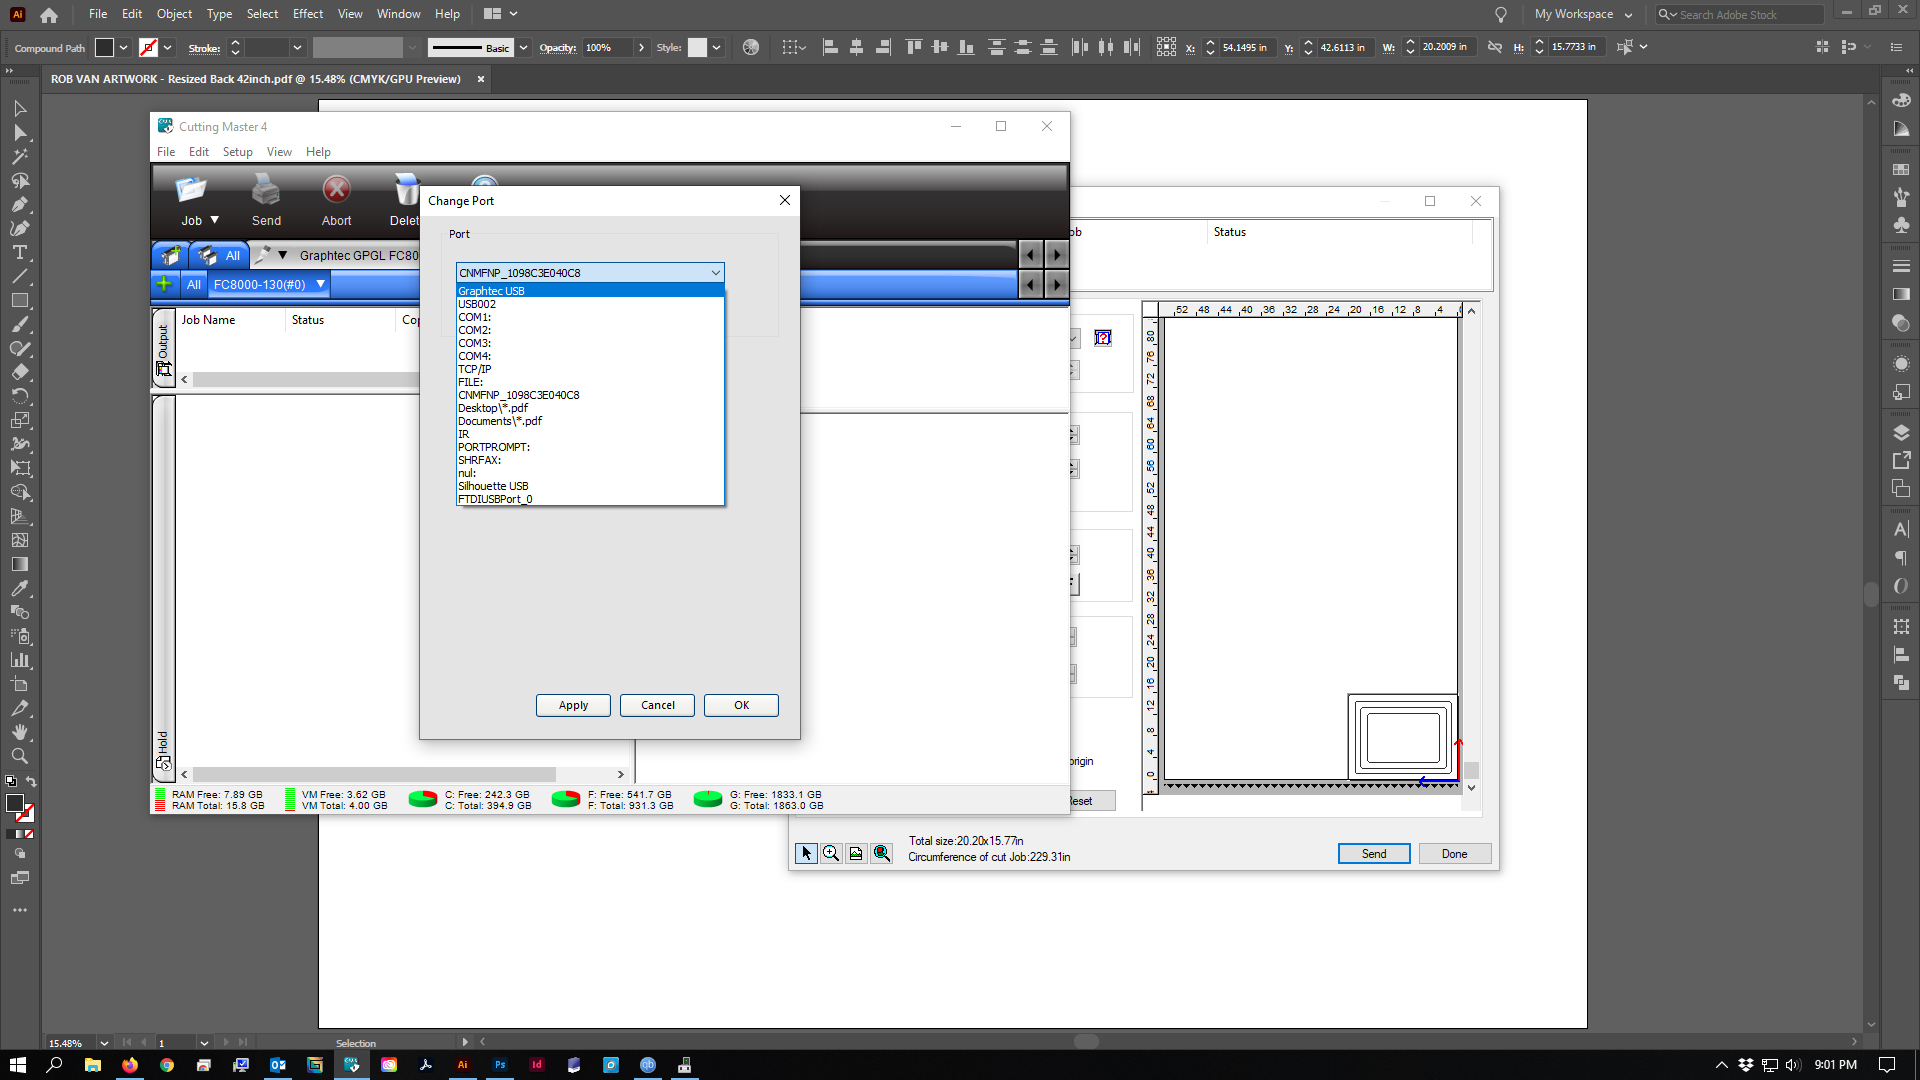
Task: Open the zoom level dropdown at 15.48%
Action: (x=104, y=1043)
